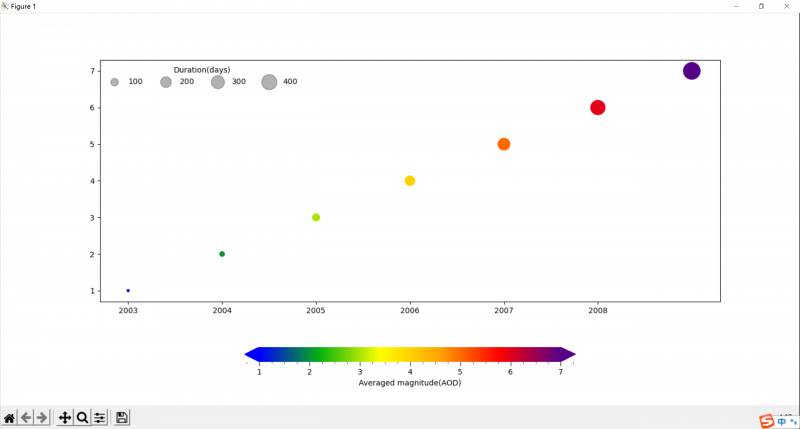Save the figure using the floppy disk icon
The image size is (800, 429).
[x=121, y=418]
